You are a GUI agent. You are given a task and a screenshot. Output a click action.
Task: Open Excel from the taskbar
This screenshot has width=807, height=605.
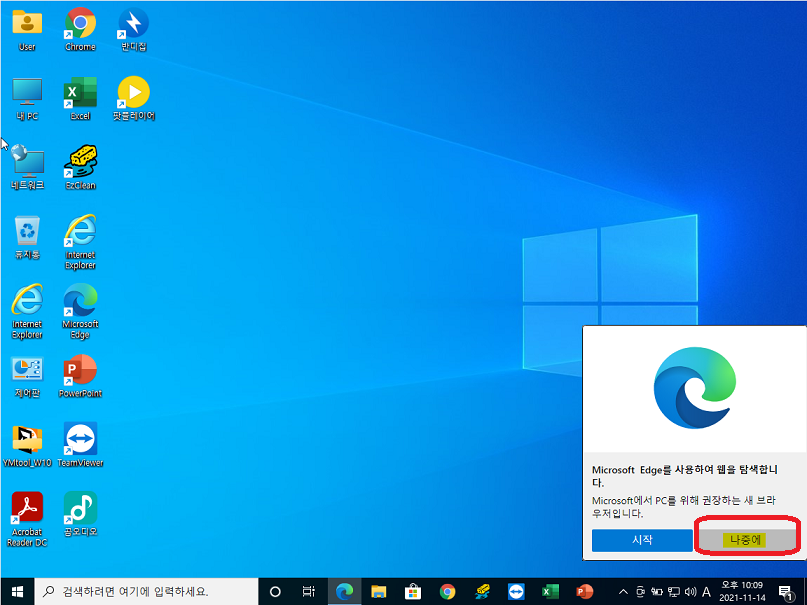click(x=550, y=592)
